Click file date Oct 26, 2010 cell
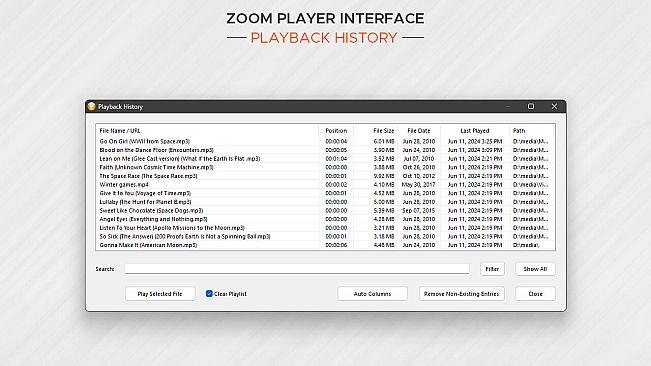 point(418,167)
